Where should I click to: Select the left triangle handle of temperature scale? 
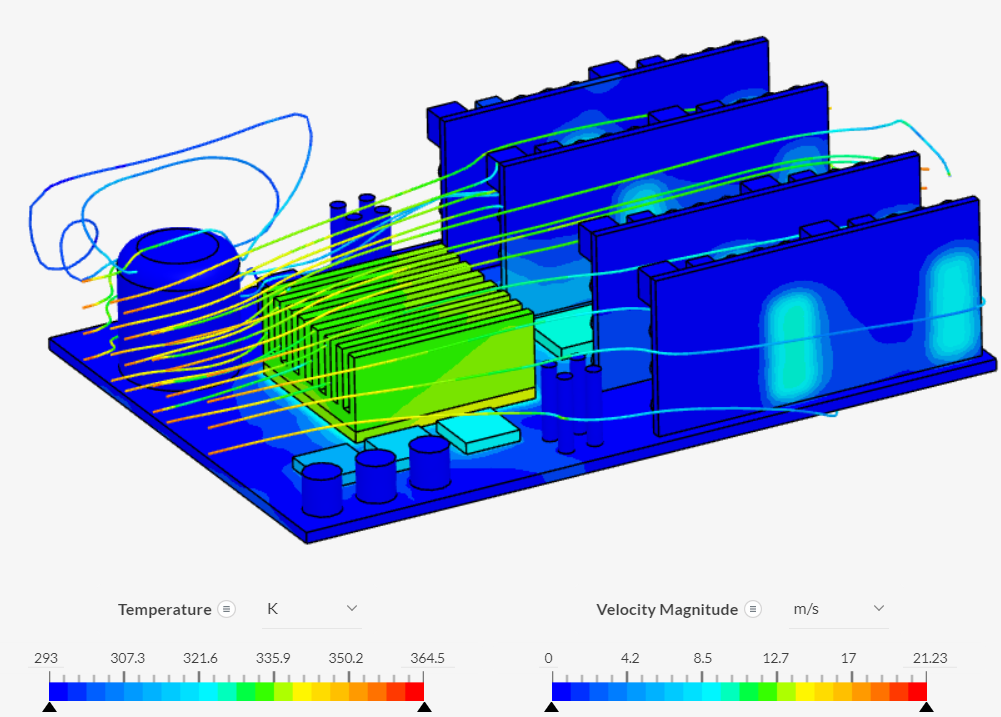click(x=49, y=706)
